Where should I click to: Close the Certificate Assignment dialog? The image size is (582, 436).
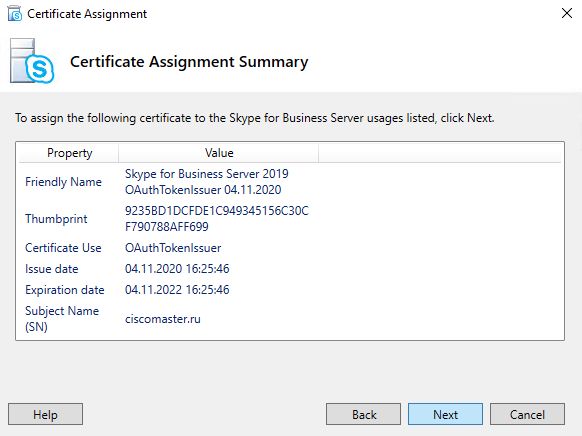[567, 13]
